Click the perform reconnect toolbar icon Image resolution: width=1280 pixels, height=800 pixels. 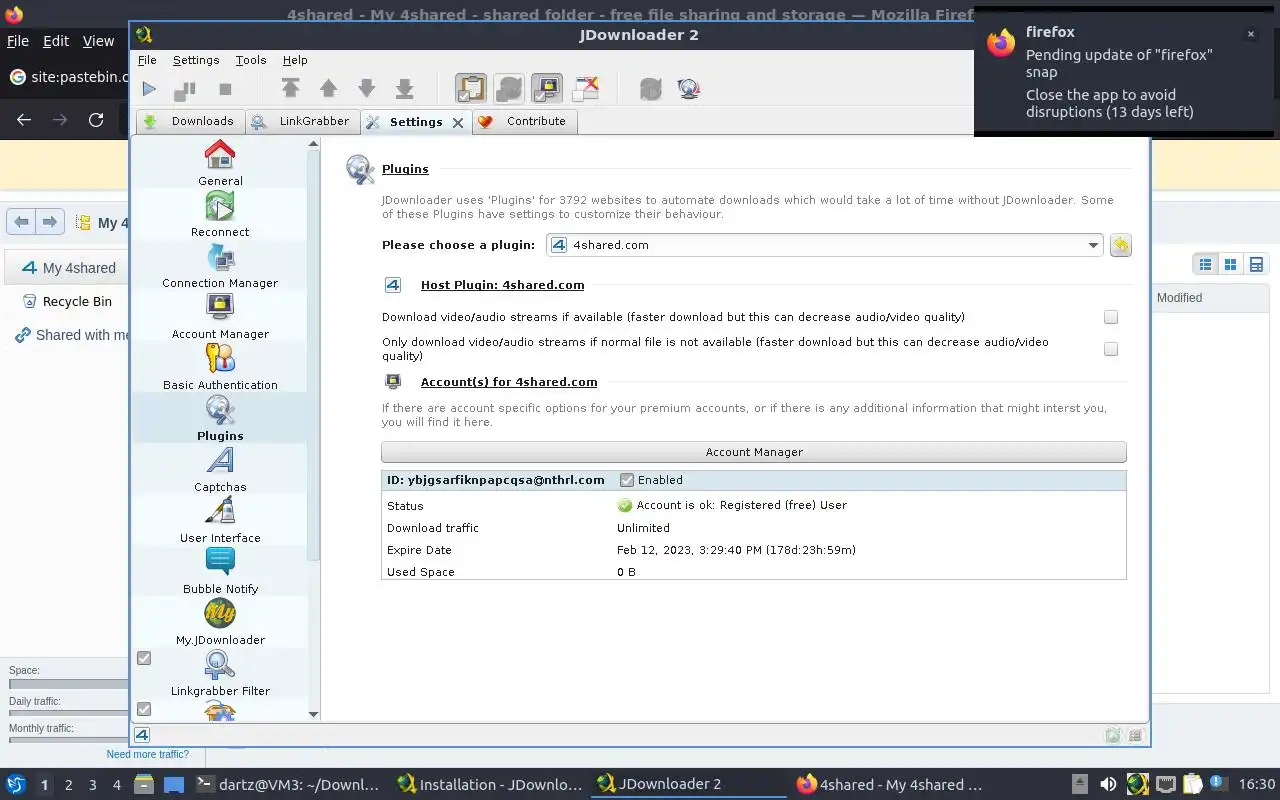pyautogui.click(x=651, y=89)
